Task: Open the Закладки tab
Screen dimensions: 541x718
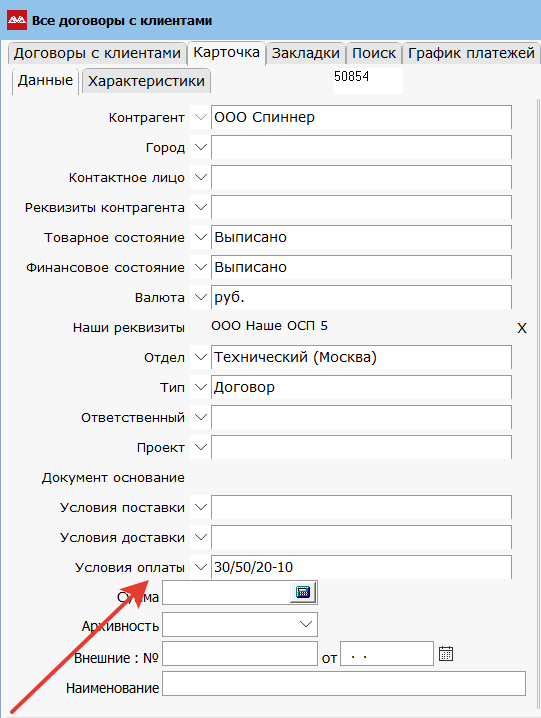Action: pyautogui.click(x=306, y=53)
